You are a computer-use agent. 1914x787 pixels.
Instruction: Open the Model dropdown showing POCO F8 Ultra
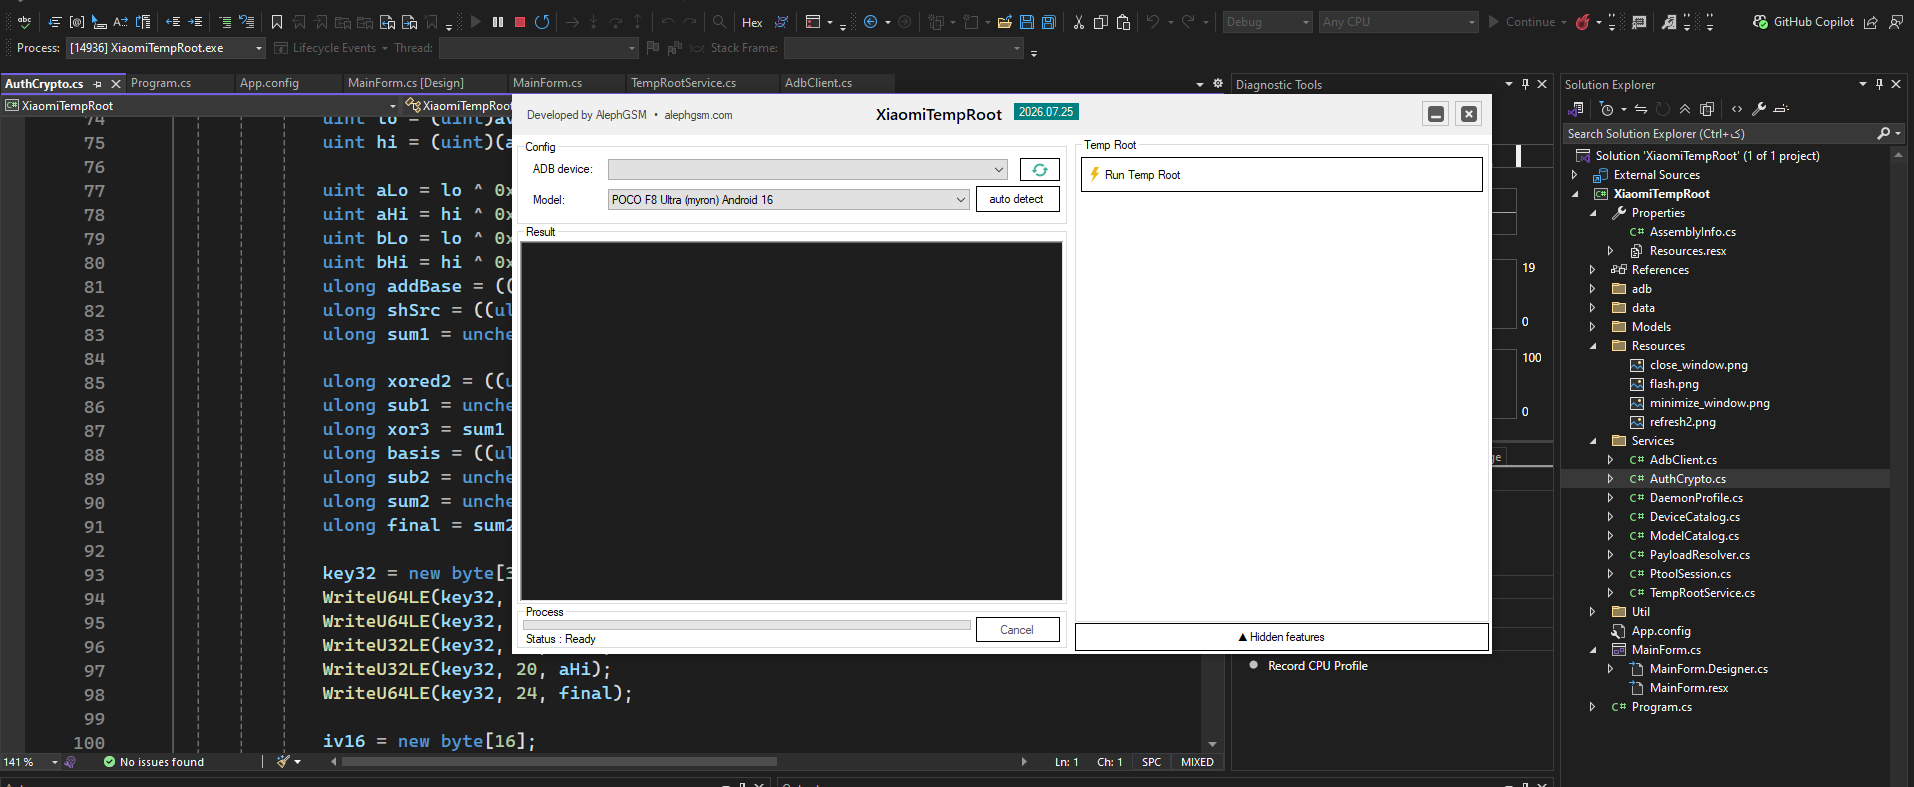coord(789,200)
